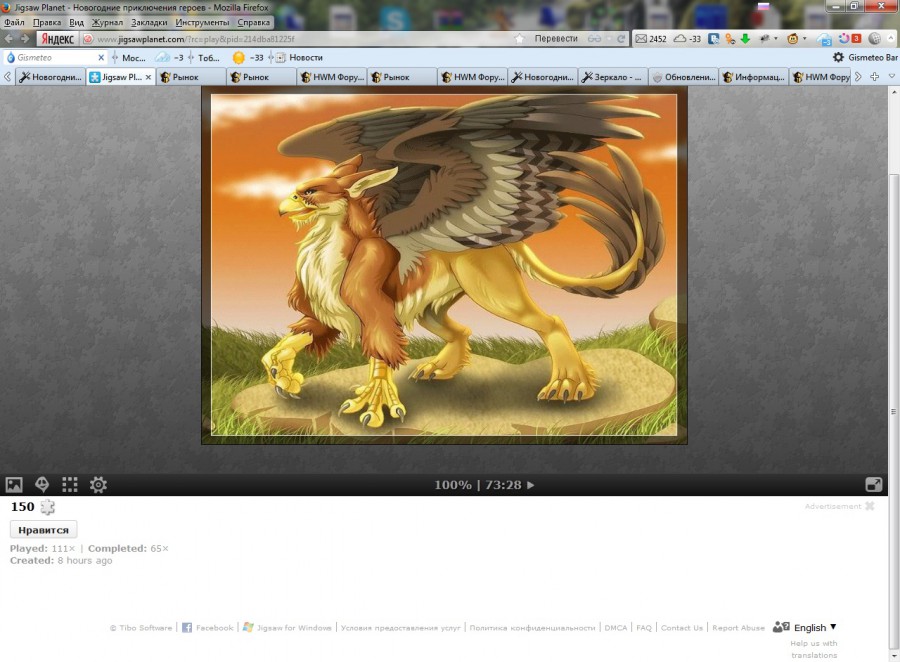
Task: Open the Report Abuse link
Action: (738, 628)
